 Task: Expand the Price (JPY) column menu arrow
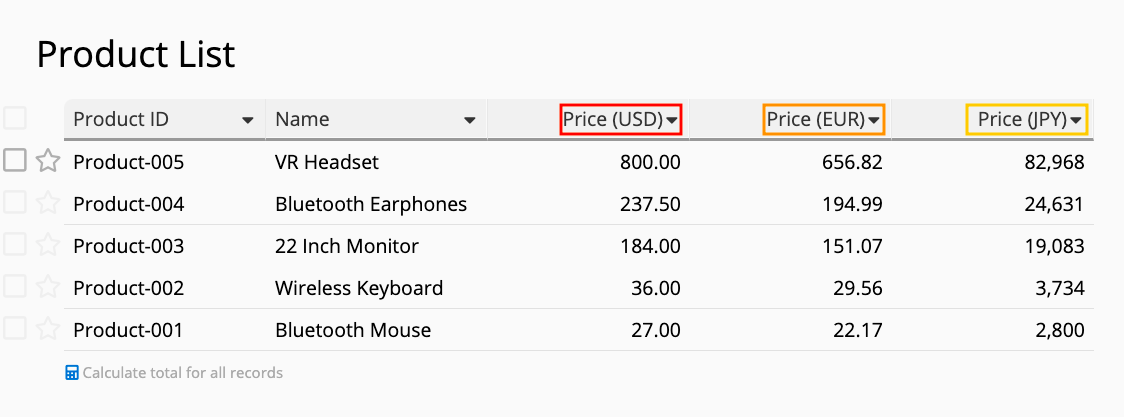tap(1077, 120)
